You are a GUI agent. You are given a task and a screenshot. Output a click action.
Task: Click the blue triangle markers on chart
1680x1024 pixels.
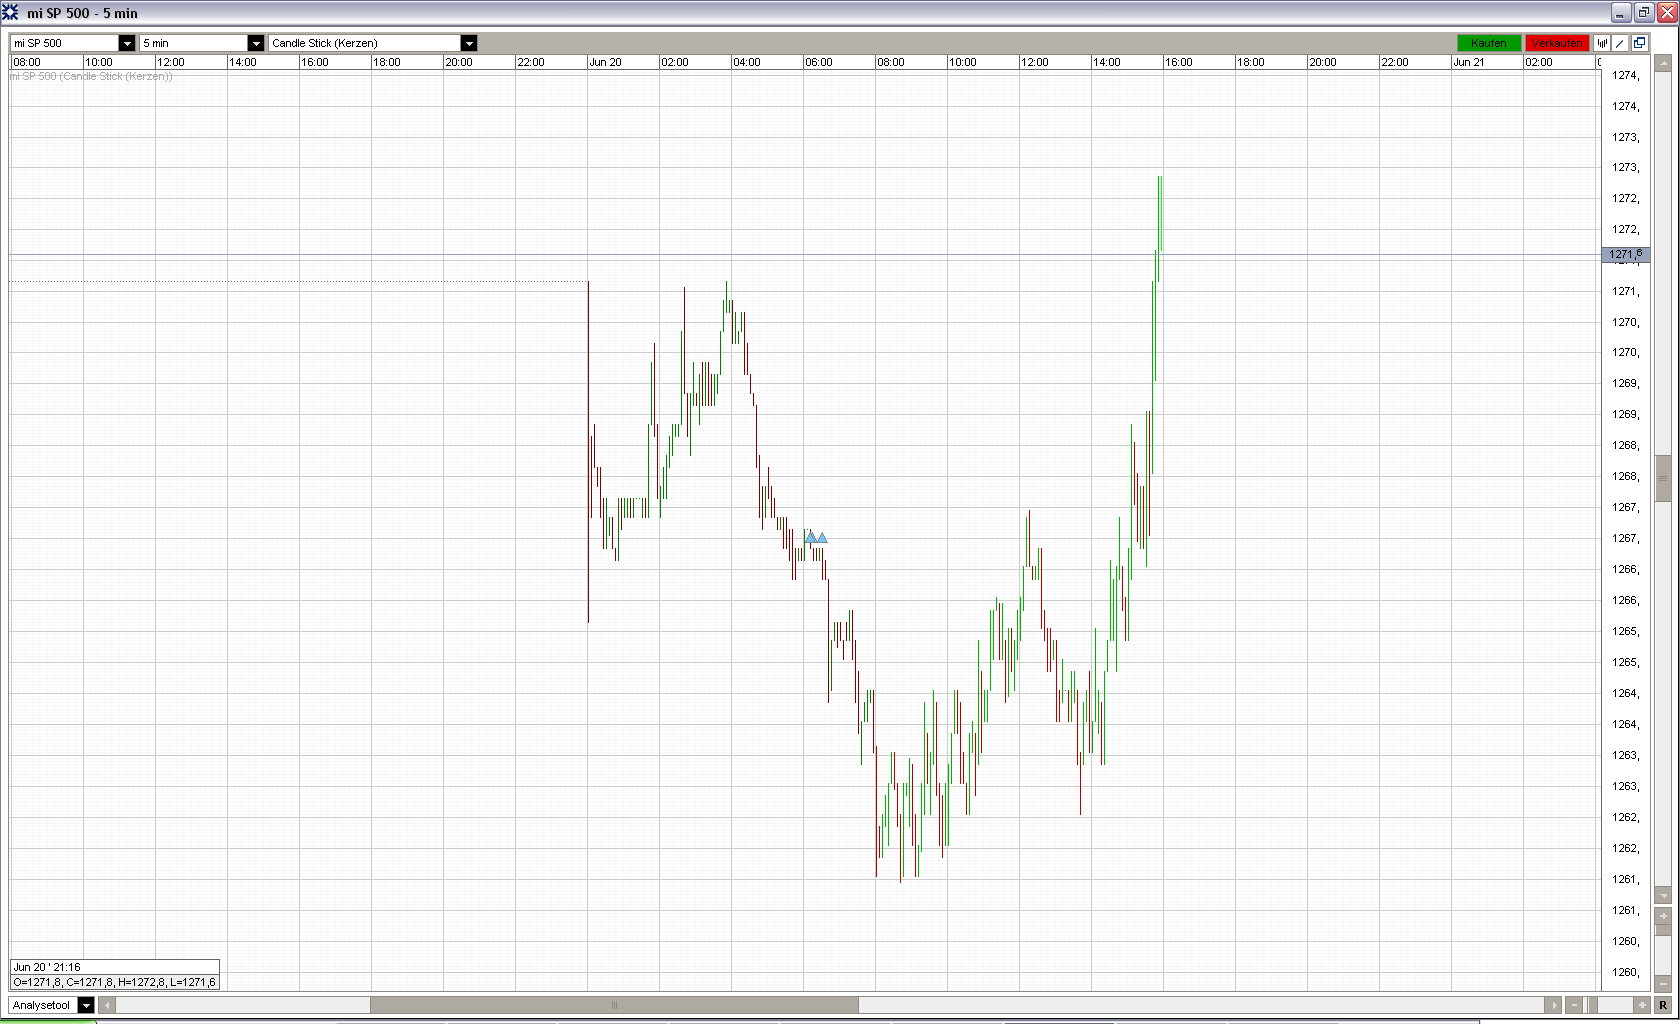(x=816, y=538)
